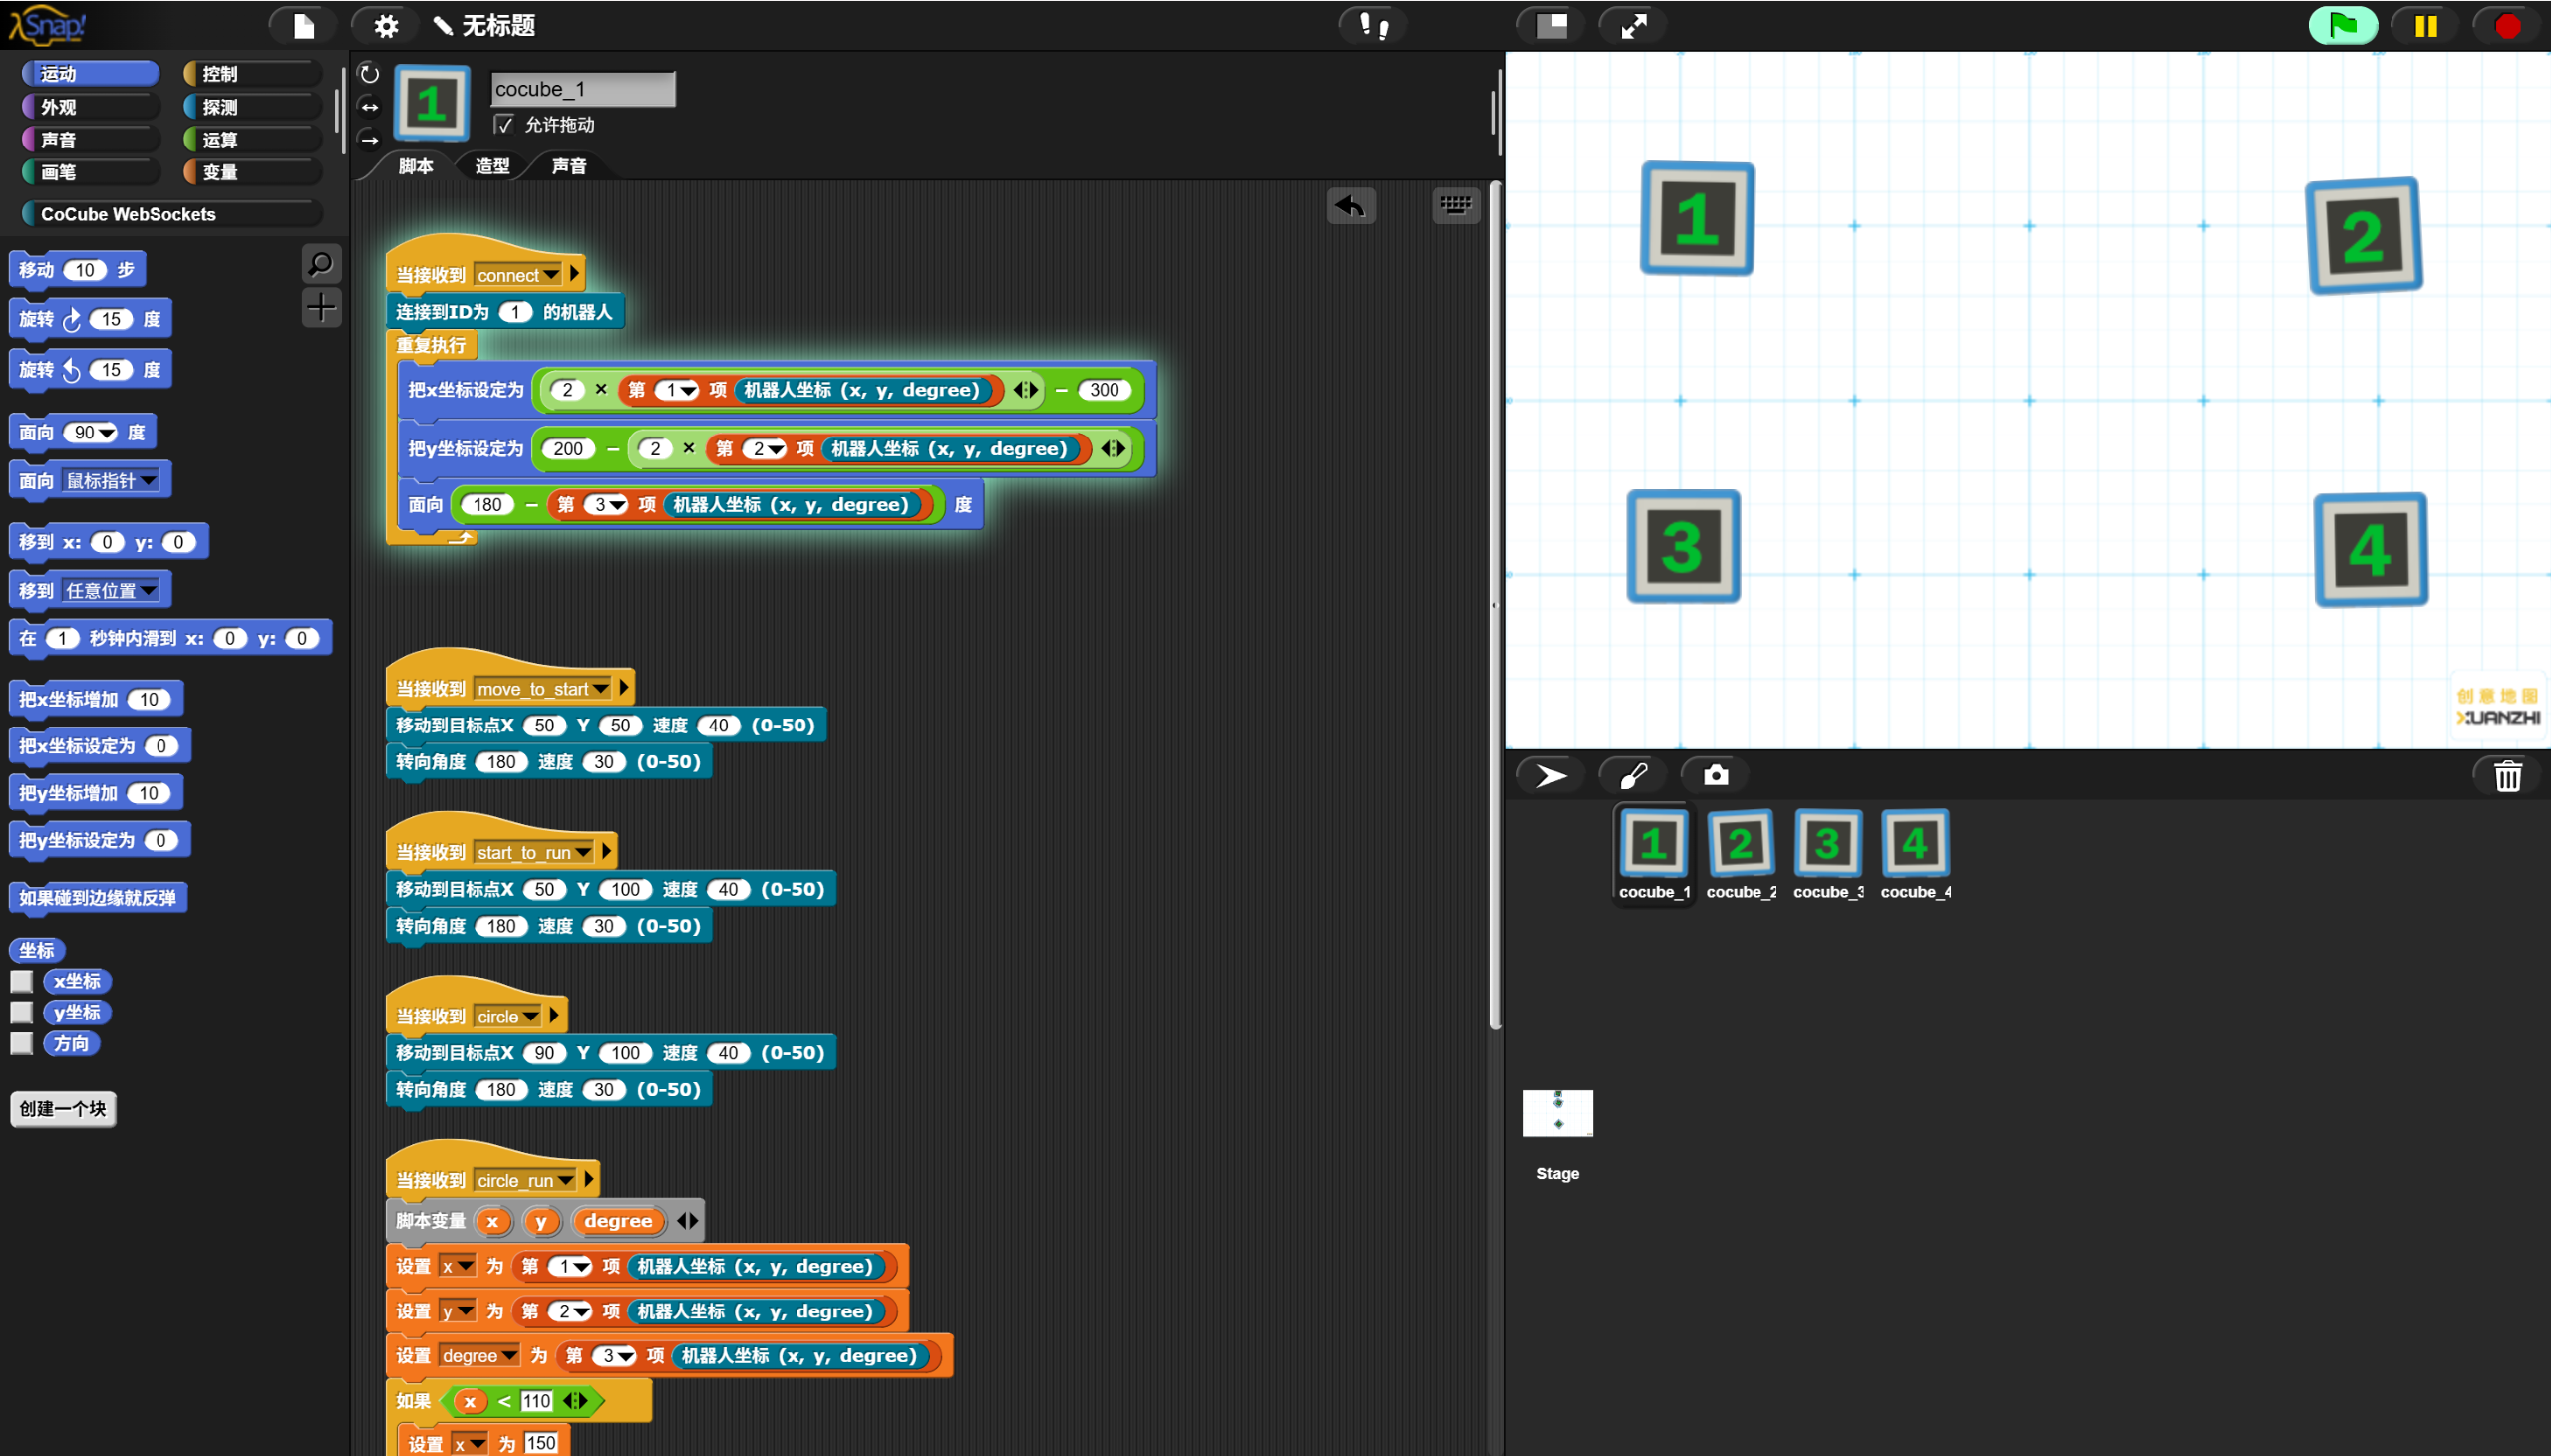
Task: Enable the x坐标 watcher checkbox
Action: click(x=22, y=981)
